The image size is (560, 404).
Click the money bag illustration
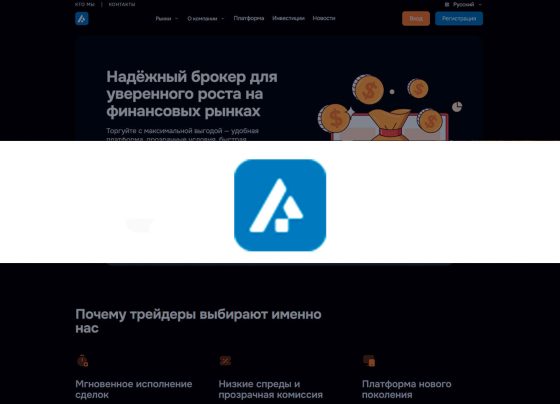(x=389, y=125)
